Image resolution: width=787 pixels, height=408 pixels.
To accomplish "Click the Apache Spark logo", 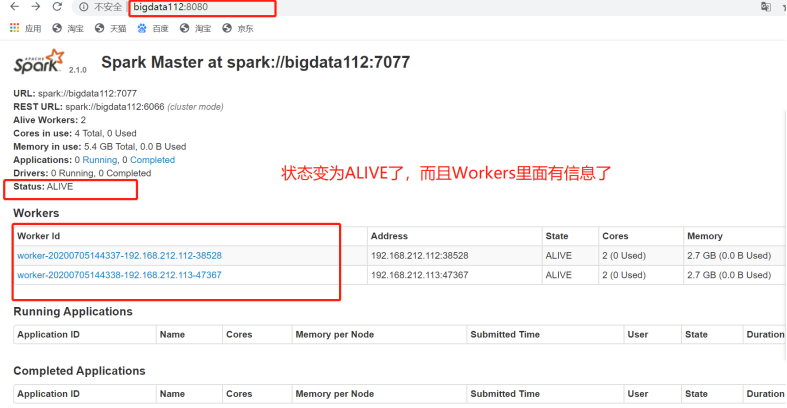I will (39, 62).
